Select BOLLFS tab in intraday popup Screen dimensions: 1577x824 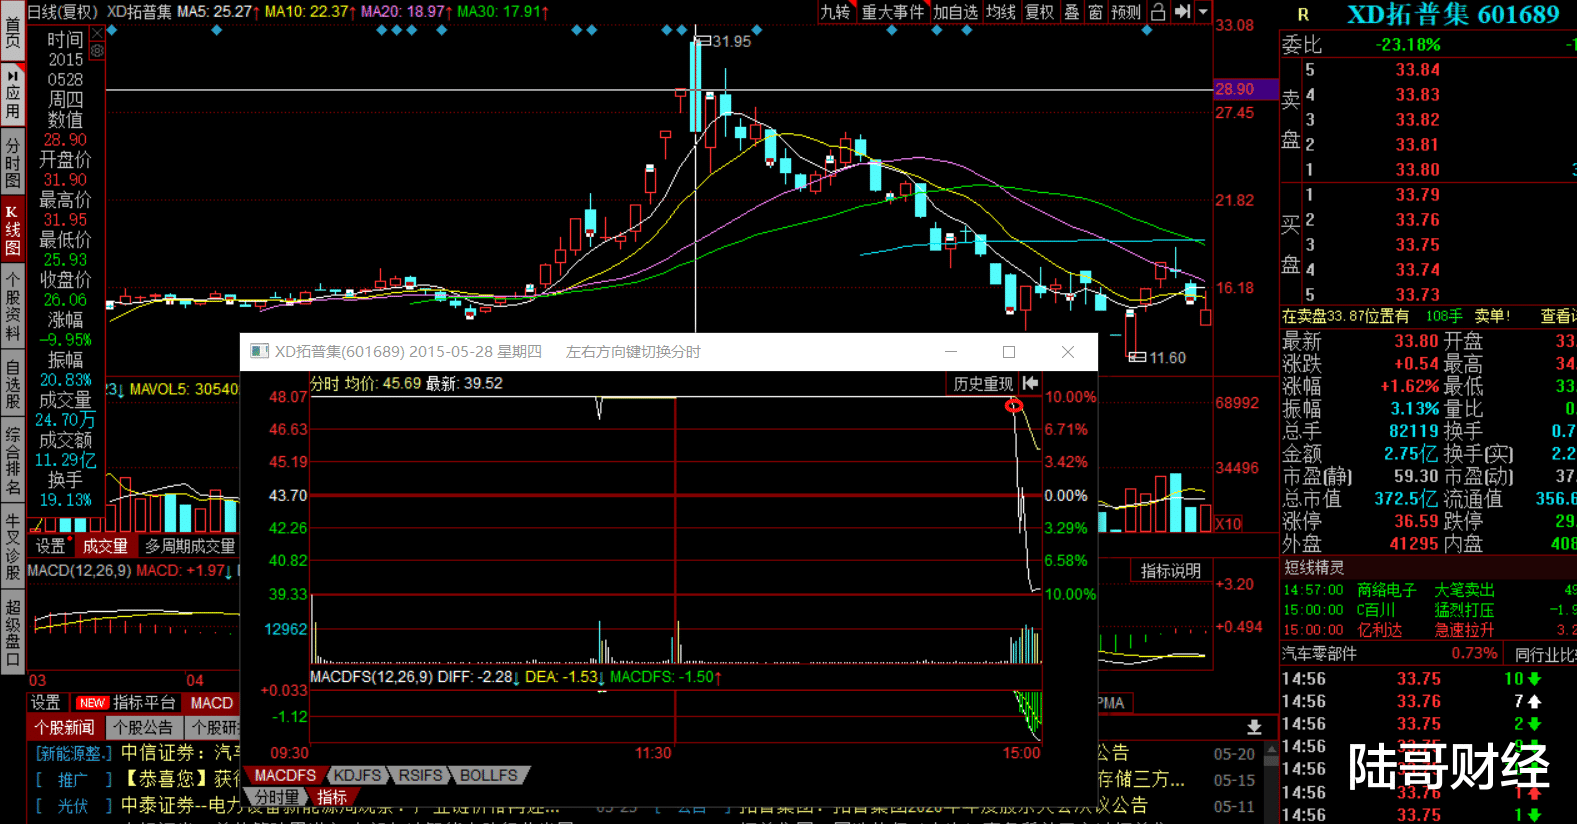489,775
